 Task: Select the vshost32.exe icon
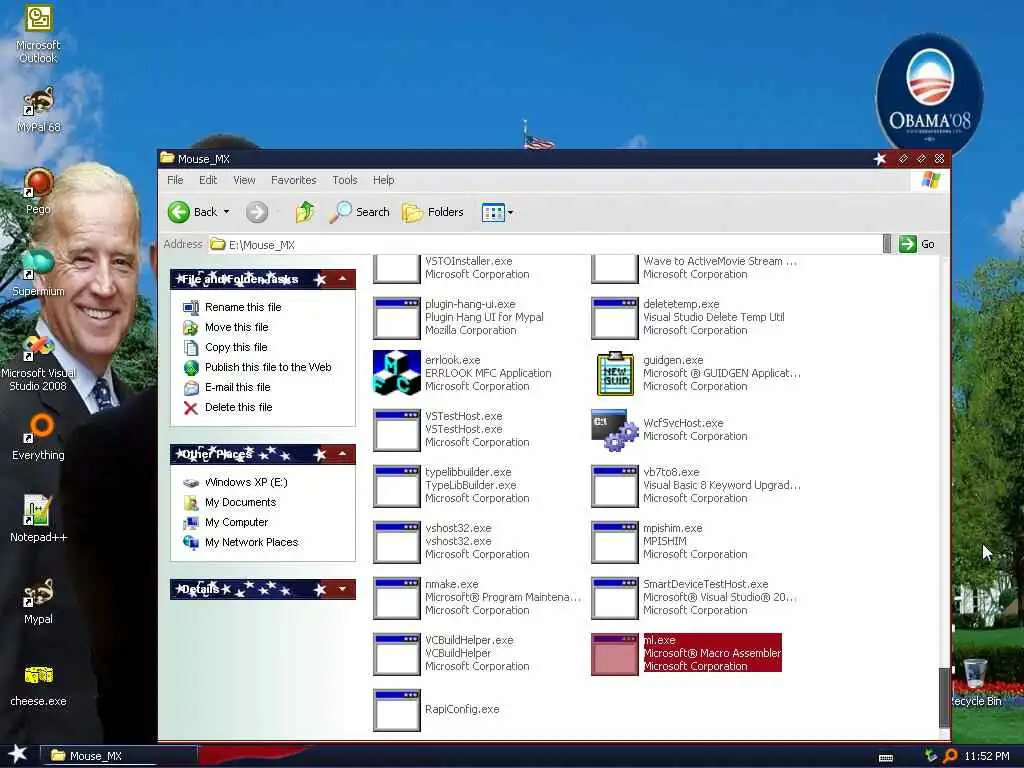(396, 541)
